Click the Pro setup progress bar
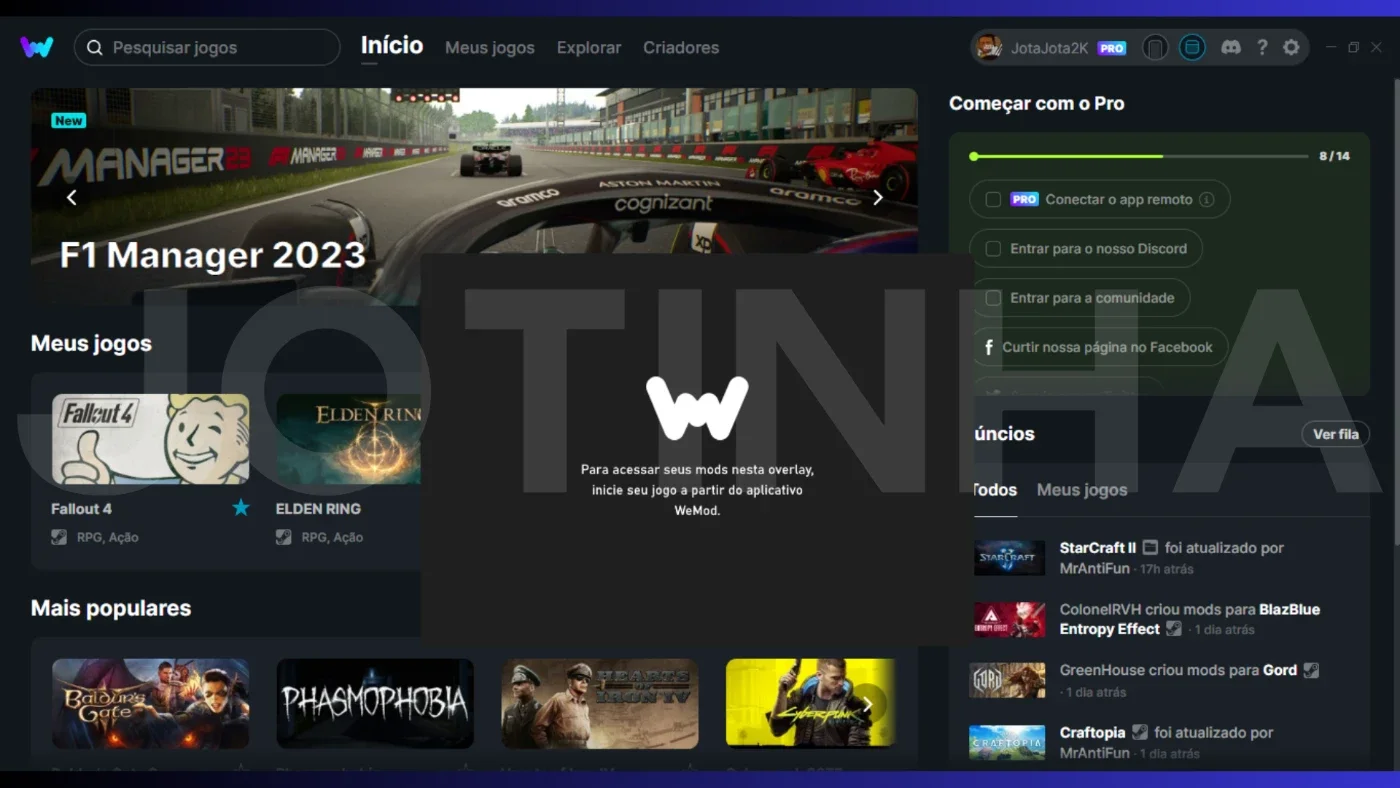Screen dimensions: 1400x788 tap(1139, 156)
